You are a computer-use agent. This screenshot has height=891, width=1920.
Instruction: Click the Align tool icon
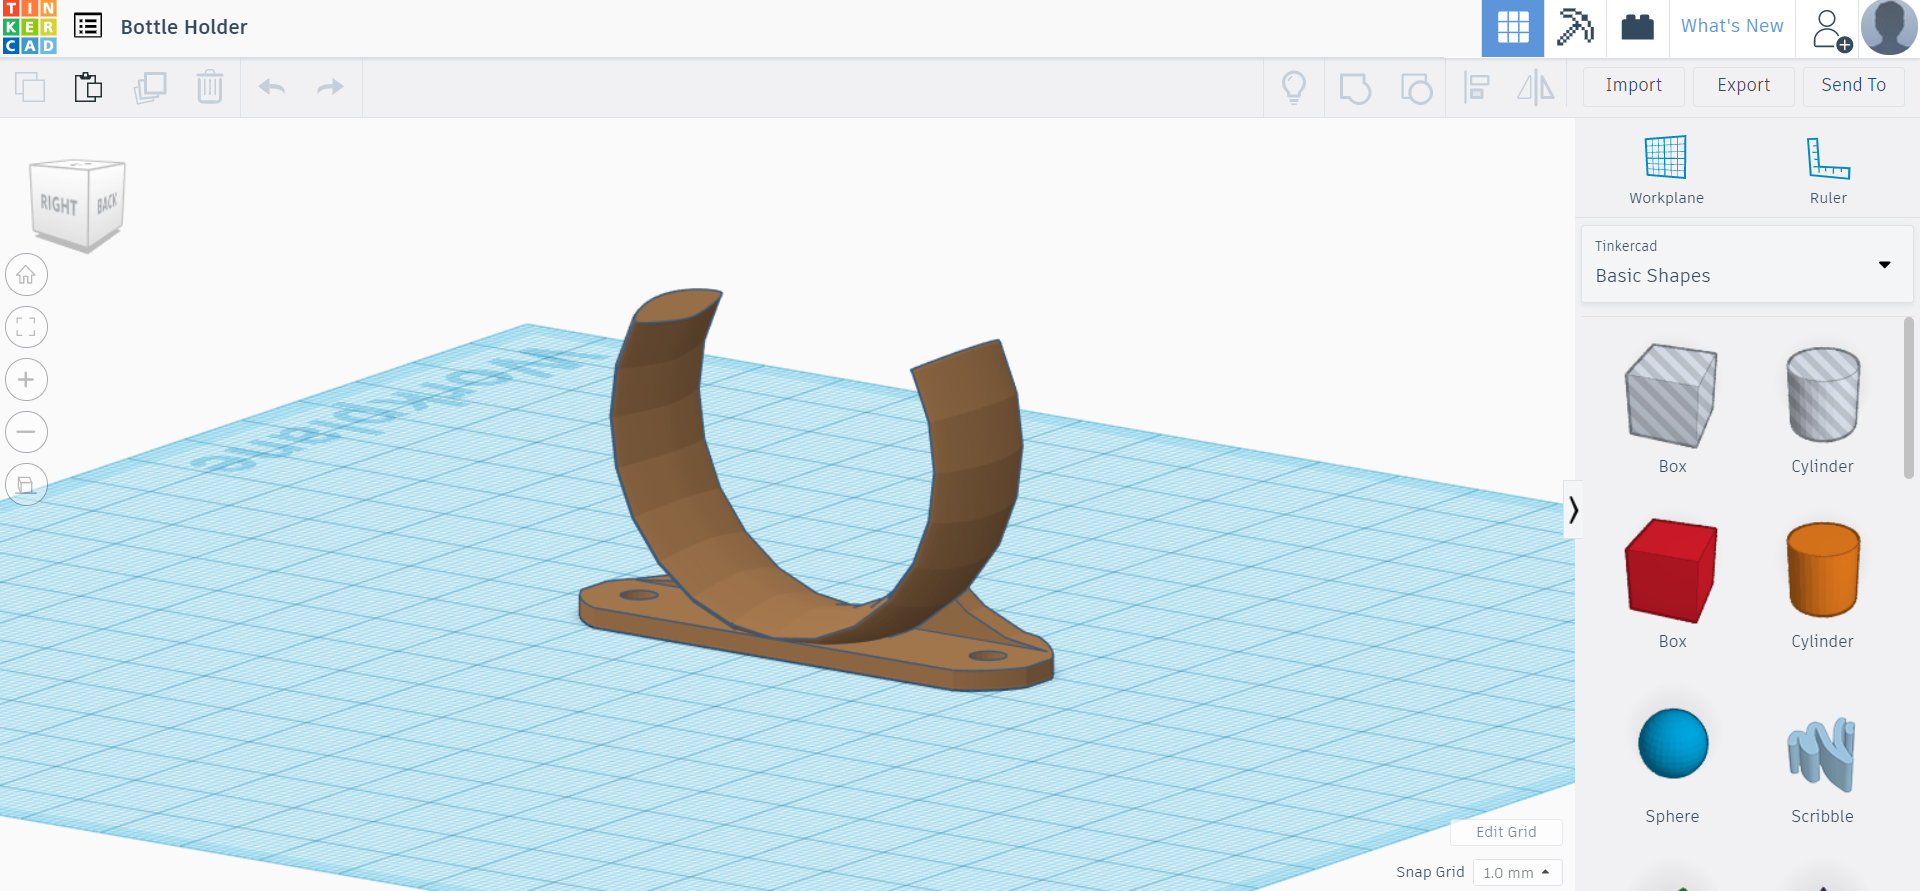click(x=1477, y=88)
